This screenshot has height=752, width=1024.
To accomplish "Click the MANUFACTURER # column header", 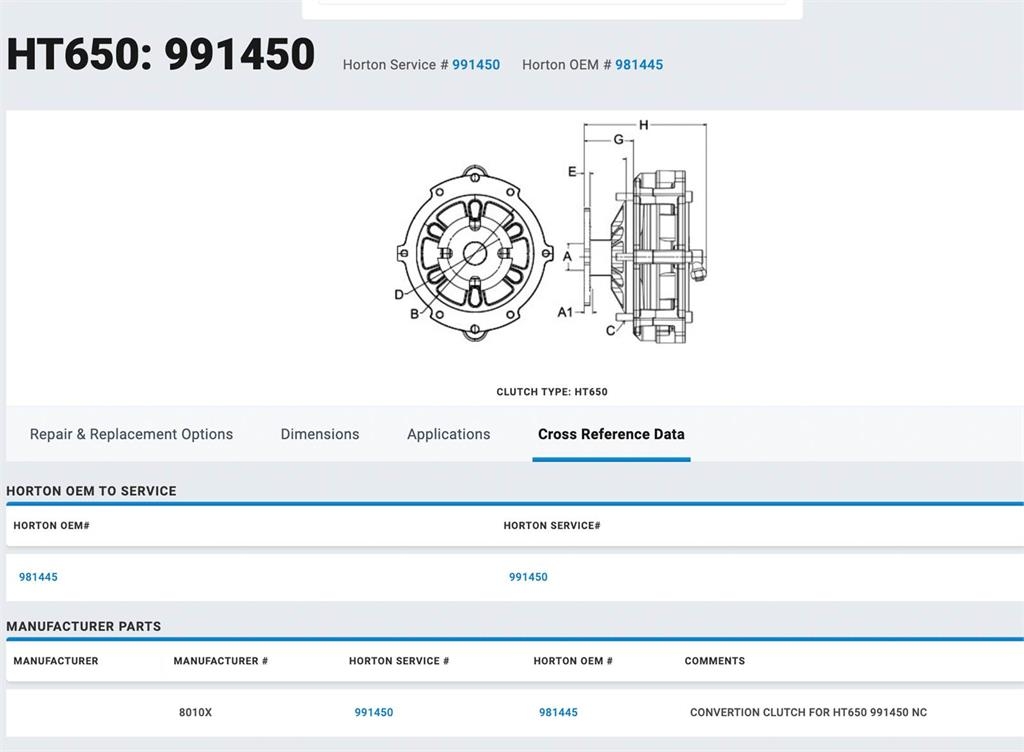I will [x=220, y=661].
